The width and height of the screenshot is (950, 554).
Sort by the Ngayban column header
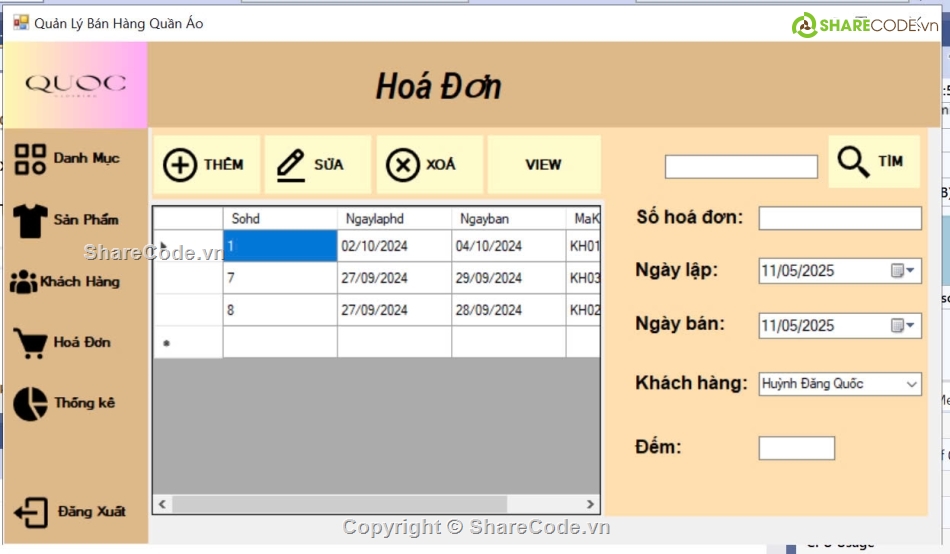[x=509, y=219]
